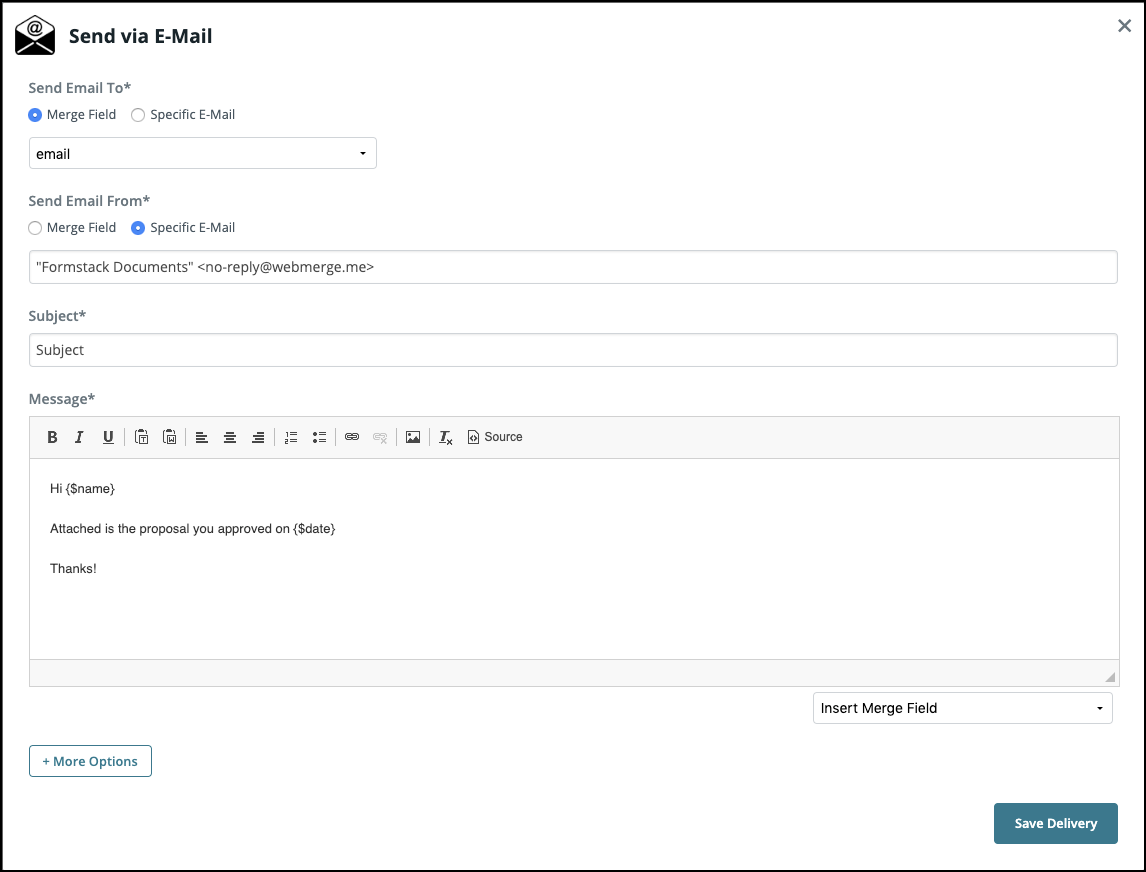The height and width of the screenshot is (872, 1146).
Task: Insert a numbered list
Action: (x=291, y=437)
